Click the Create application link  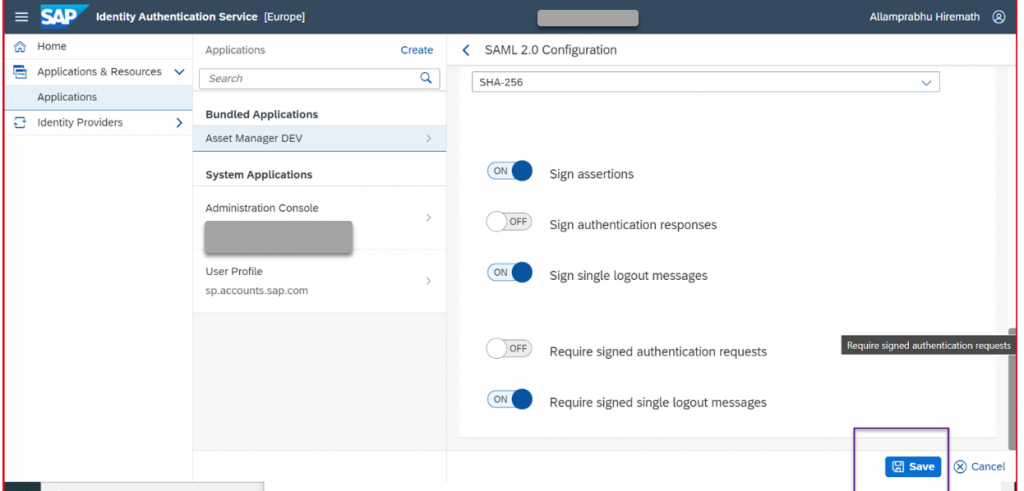417,50
